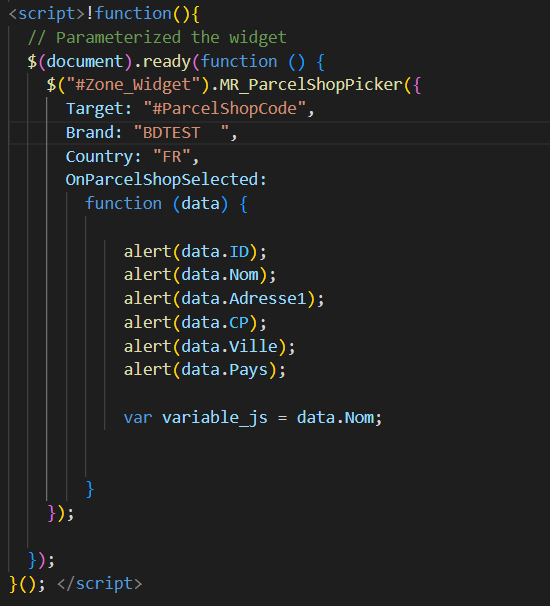550x606 pixels.
Task: Click the word document in ready call
Action: [85, 61]
